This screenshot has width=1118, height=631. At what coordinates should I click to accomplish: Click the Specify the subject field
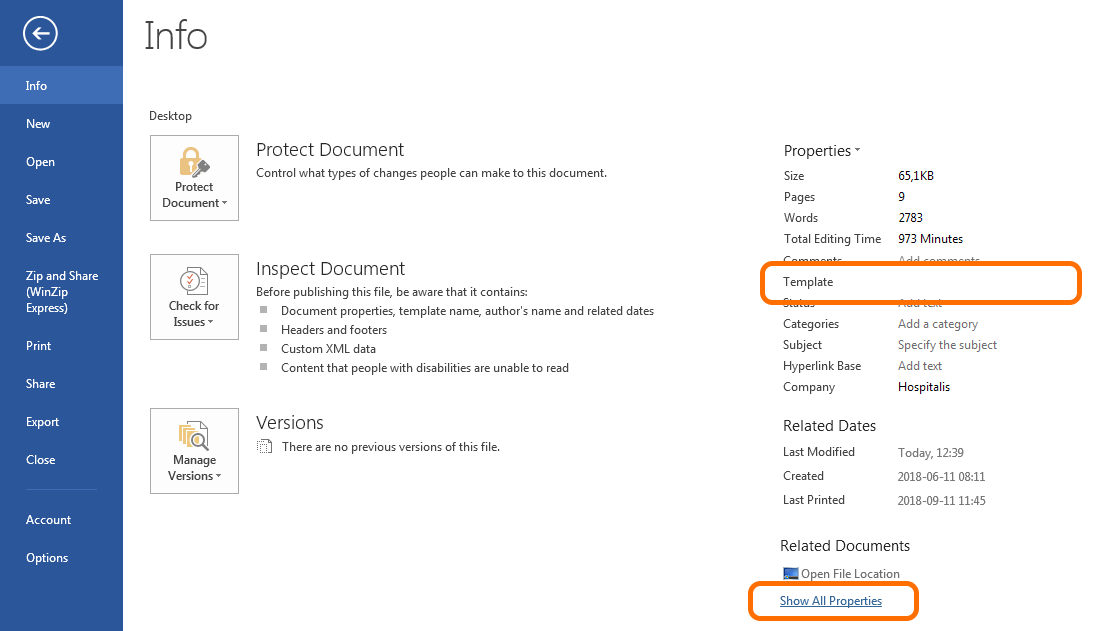[x=947, y=345]
